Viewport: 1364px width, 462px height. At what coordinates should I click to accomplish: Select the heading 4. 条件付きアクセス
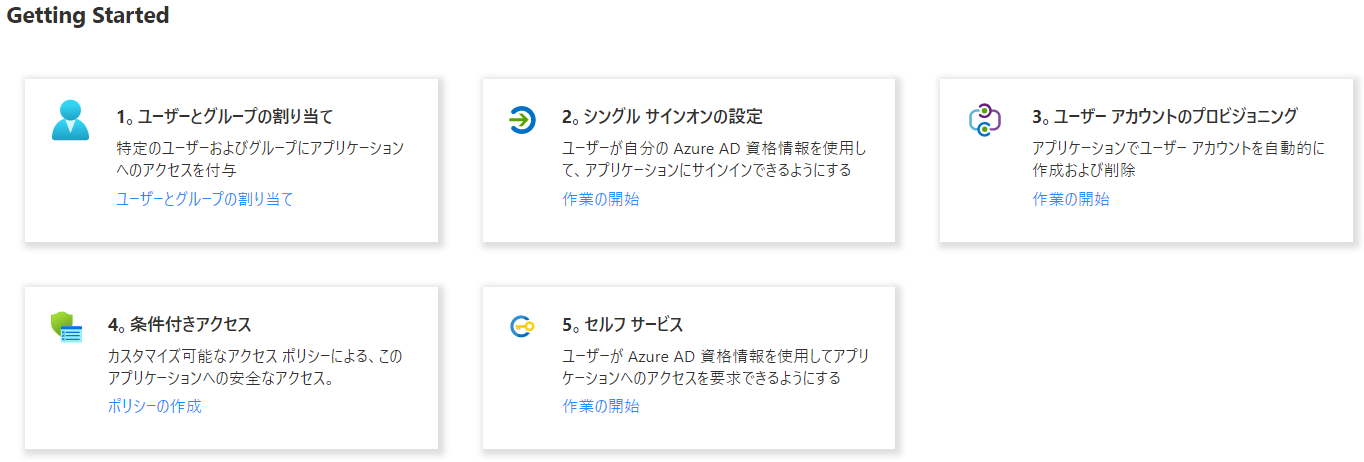tap(179, 325)
